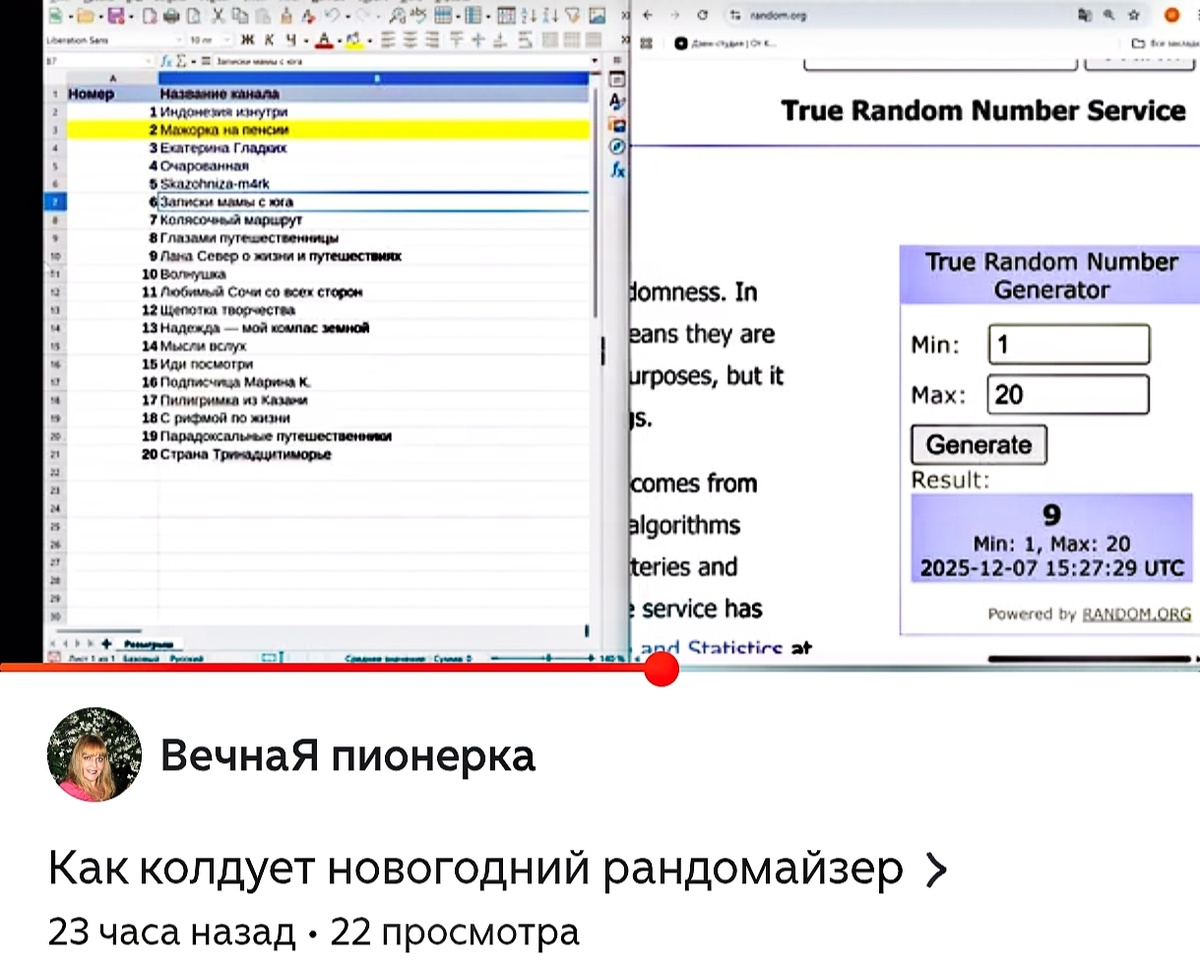This screenshot has width=1200, height=969.
Task: Click the Align Left icon in Calc
Action: (387, 40)
